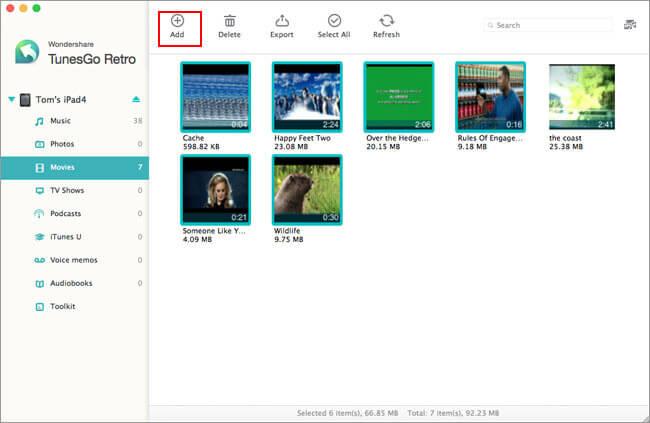Refresh the movie list
This screenshot has width=650, height=423.
pyautogui.click(x=386, y=27)
